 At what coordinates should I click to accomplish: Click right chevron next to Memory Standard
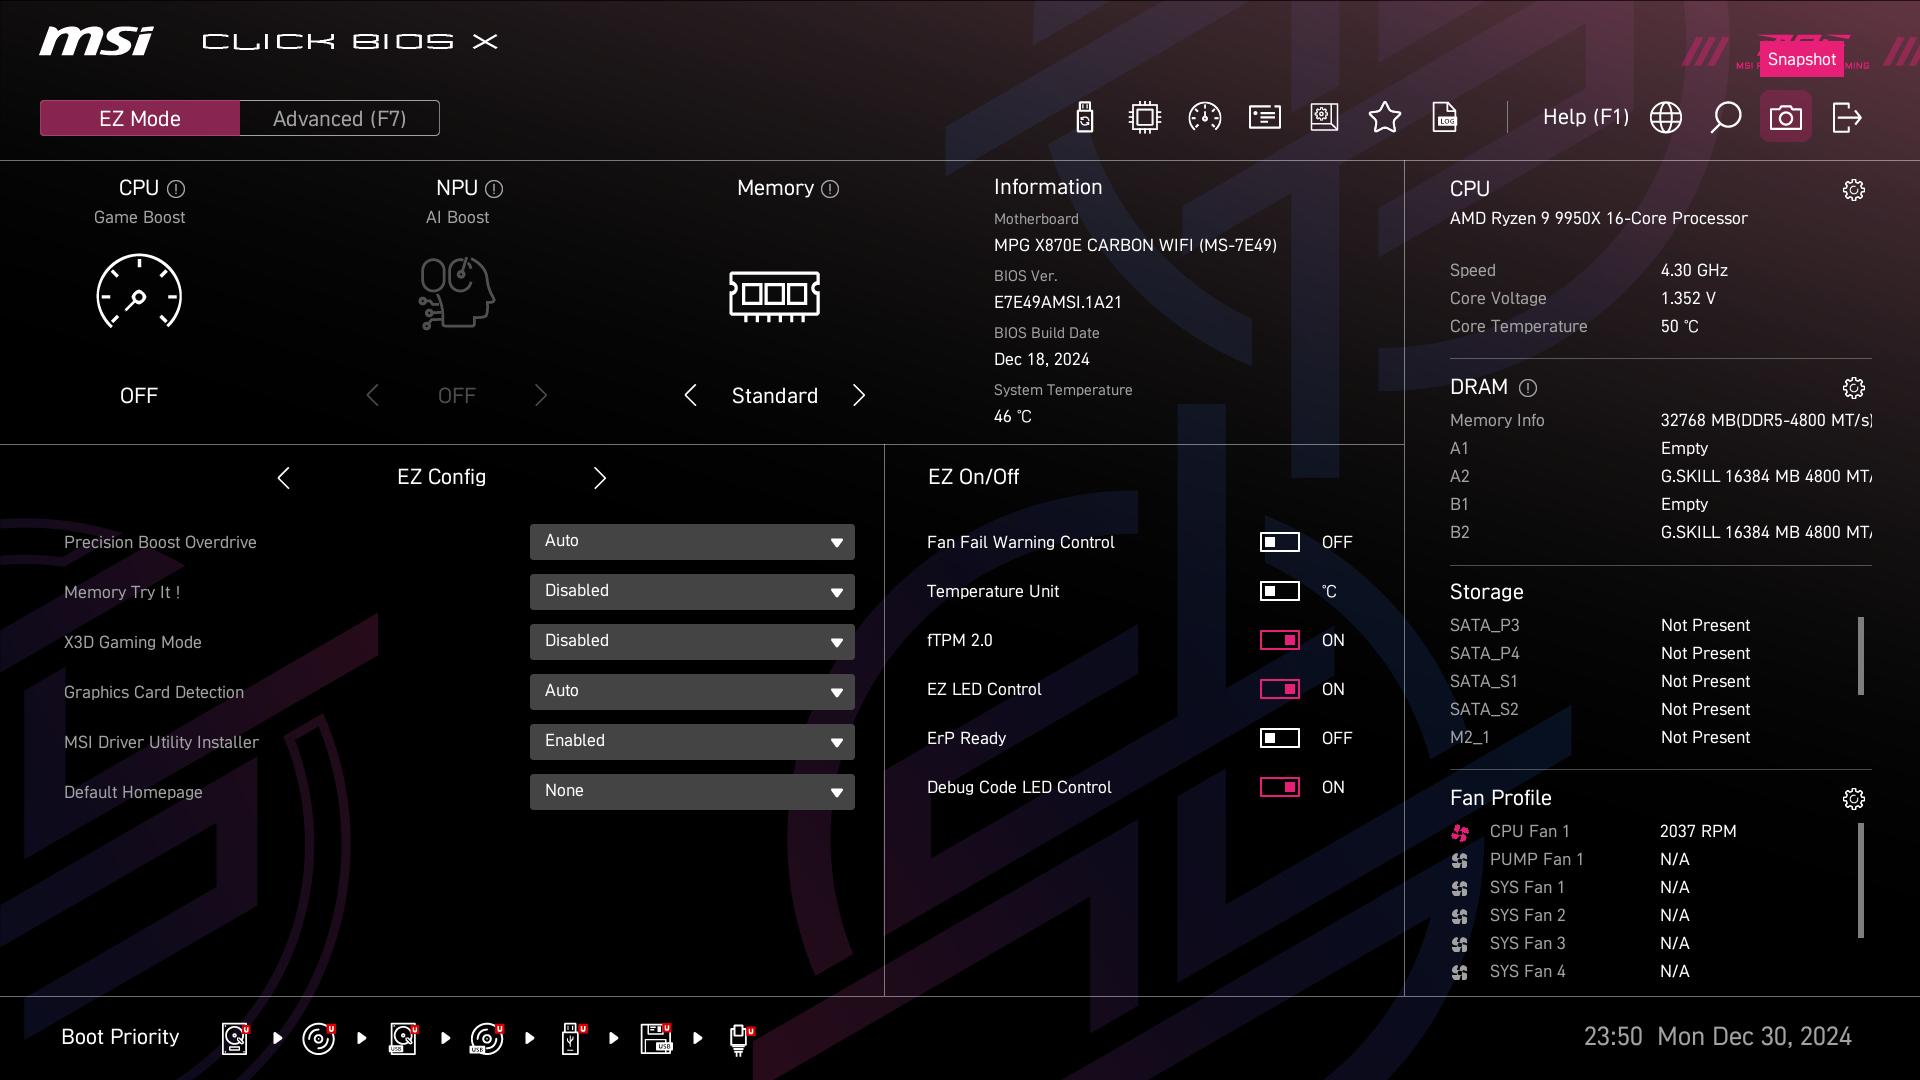point(859,395)
